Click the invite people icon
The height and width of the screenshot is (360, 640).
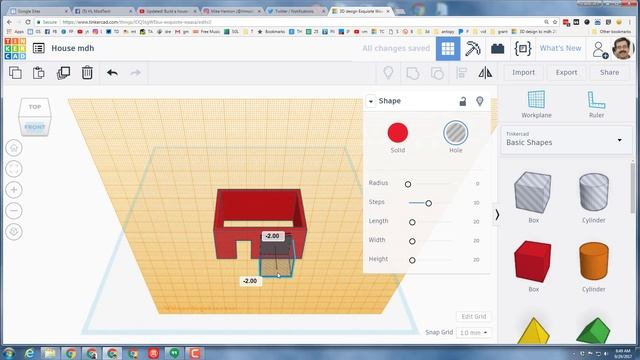(600, 49)
